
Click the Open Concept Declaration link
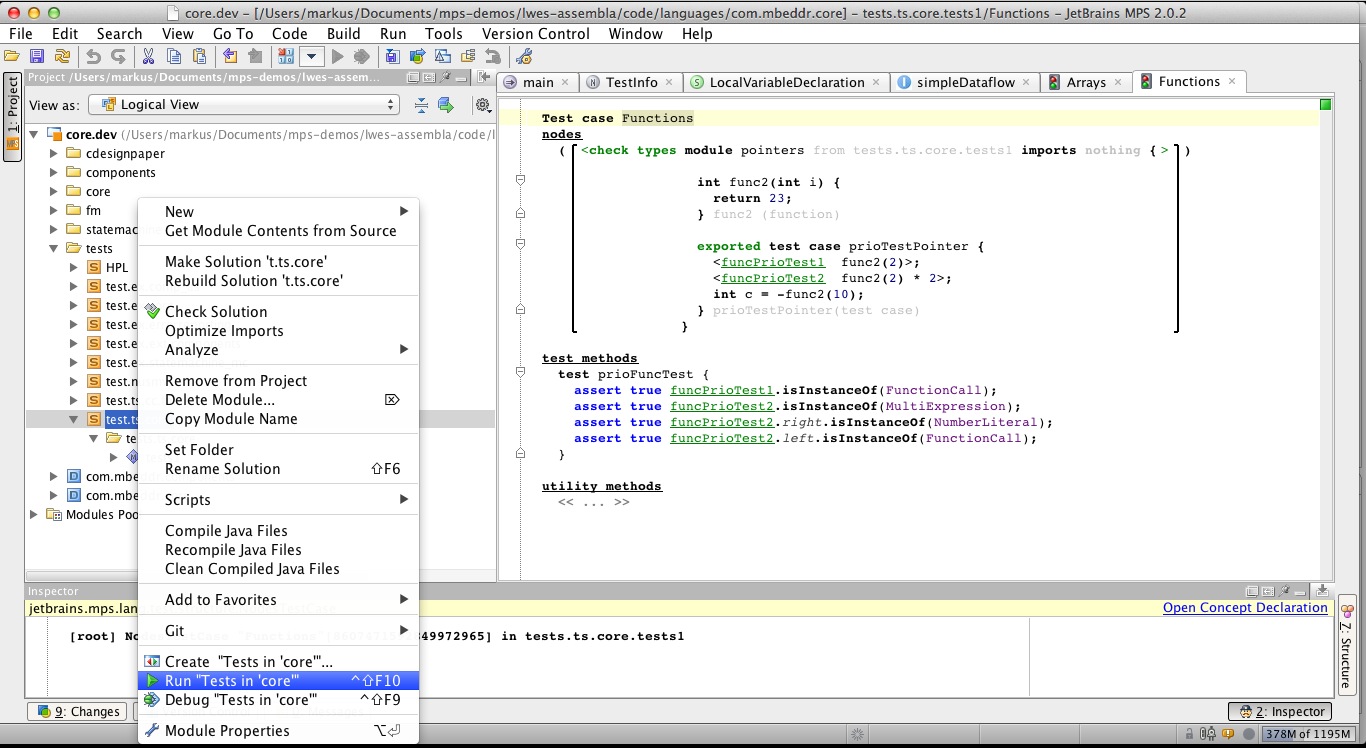(1245, 608)
